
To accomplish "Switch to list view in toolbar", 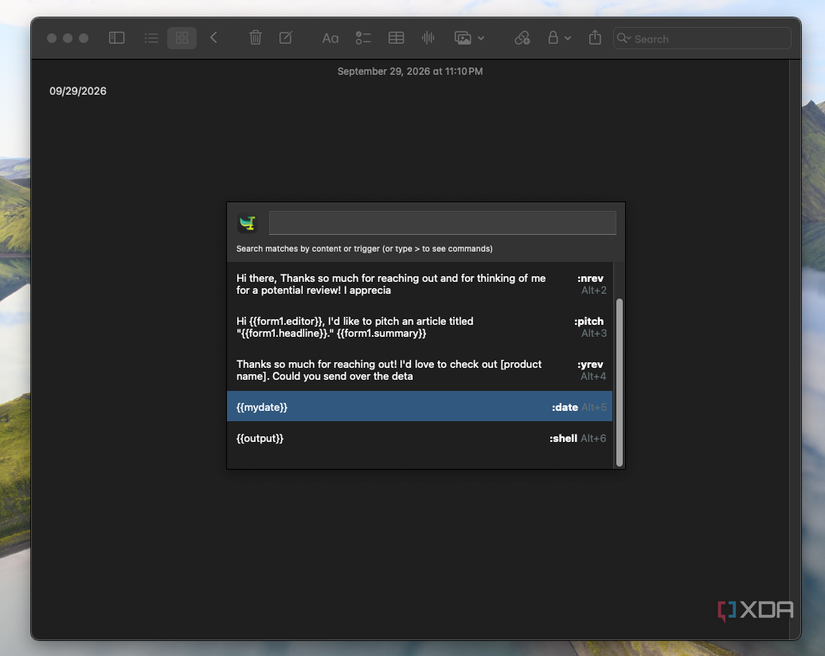I will click(152, 38).
